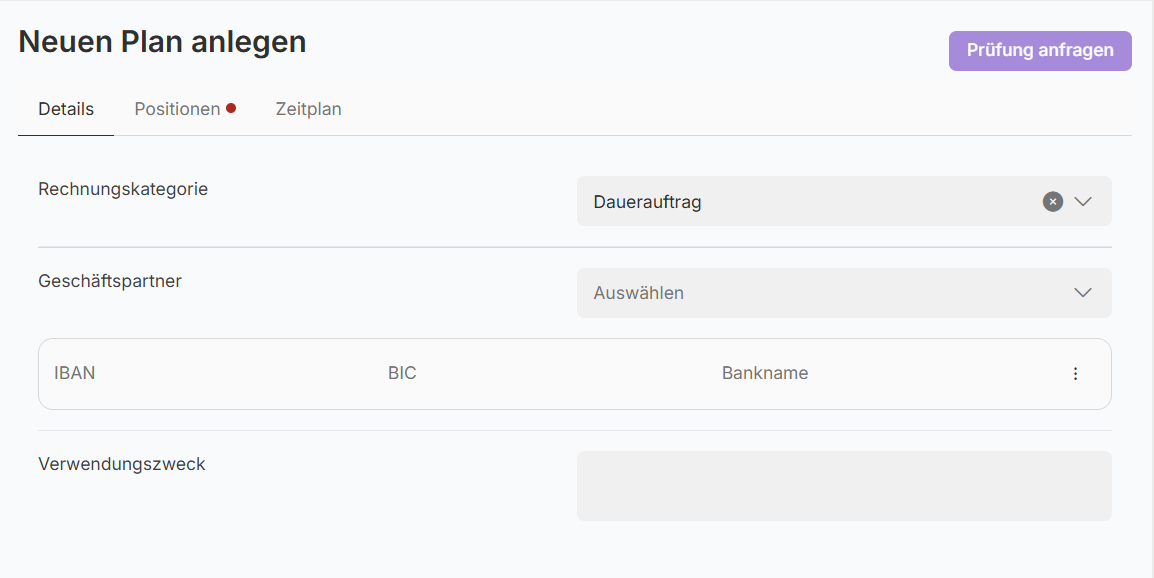Click the BIC field in the bank row
The image size is (1154, 578).
402,374
